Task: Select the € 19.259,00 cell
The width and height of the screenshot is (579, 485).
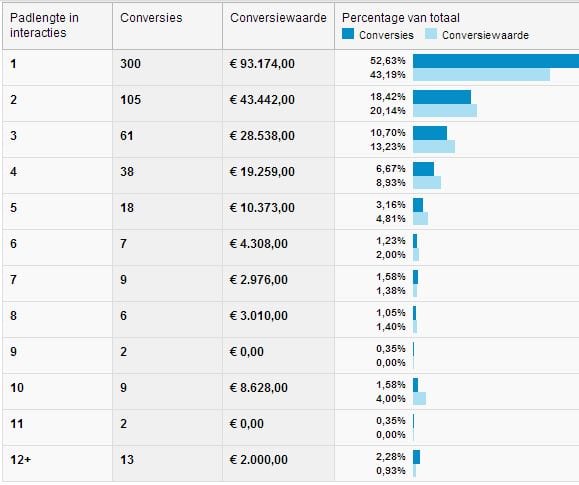Action: [x=262, y=172]
